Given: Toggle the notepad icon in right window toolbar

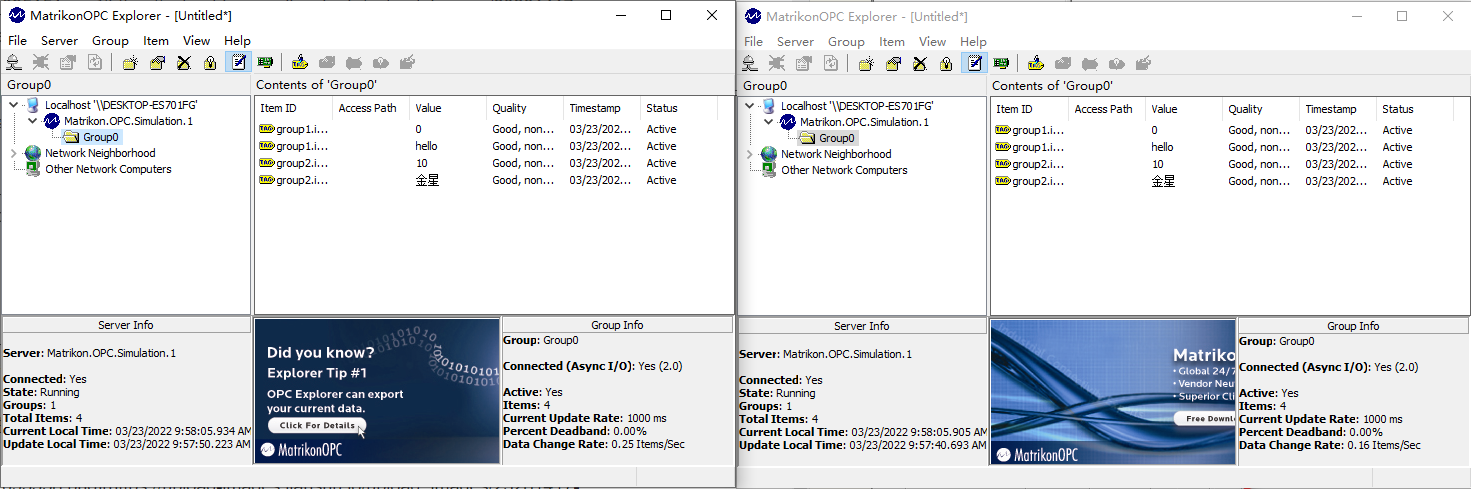Looking at the screenshot, I should (974, 63).
